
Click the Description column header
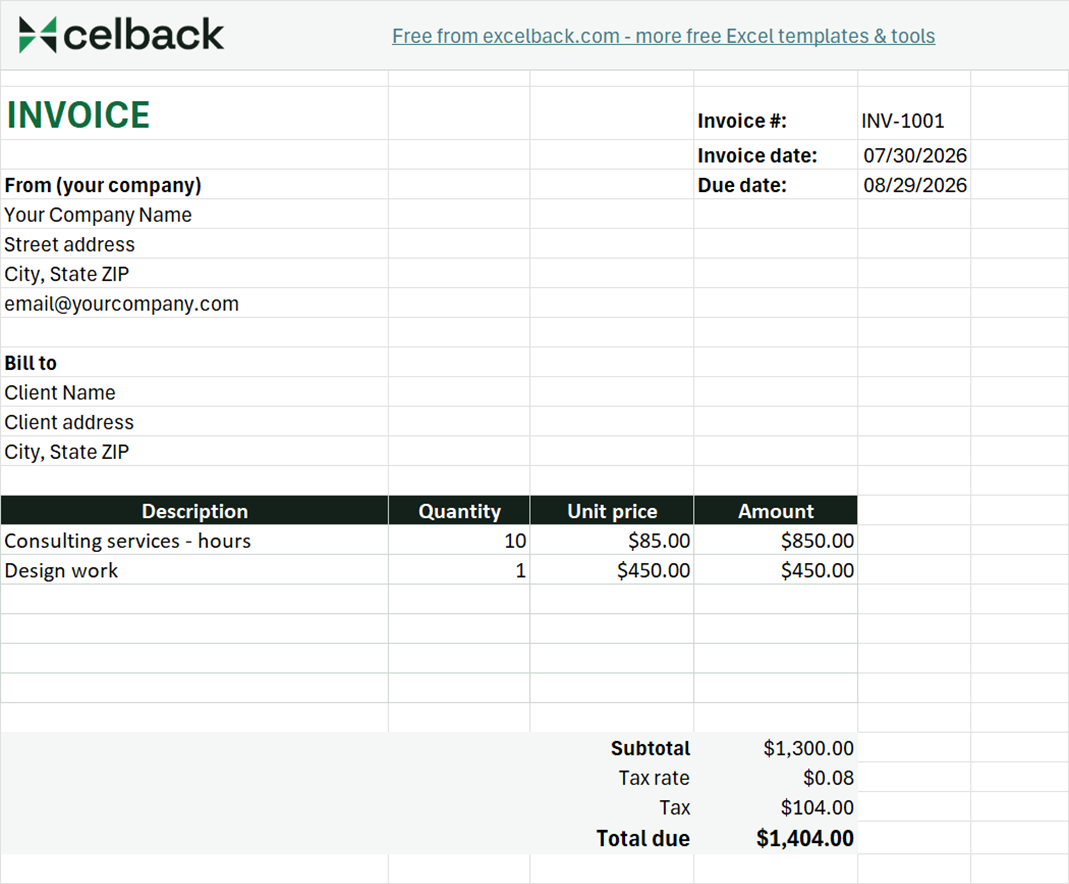(x=194, y=510)
